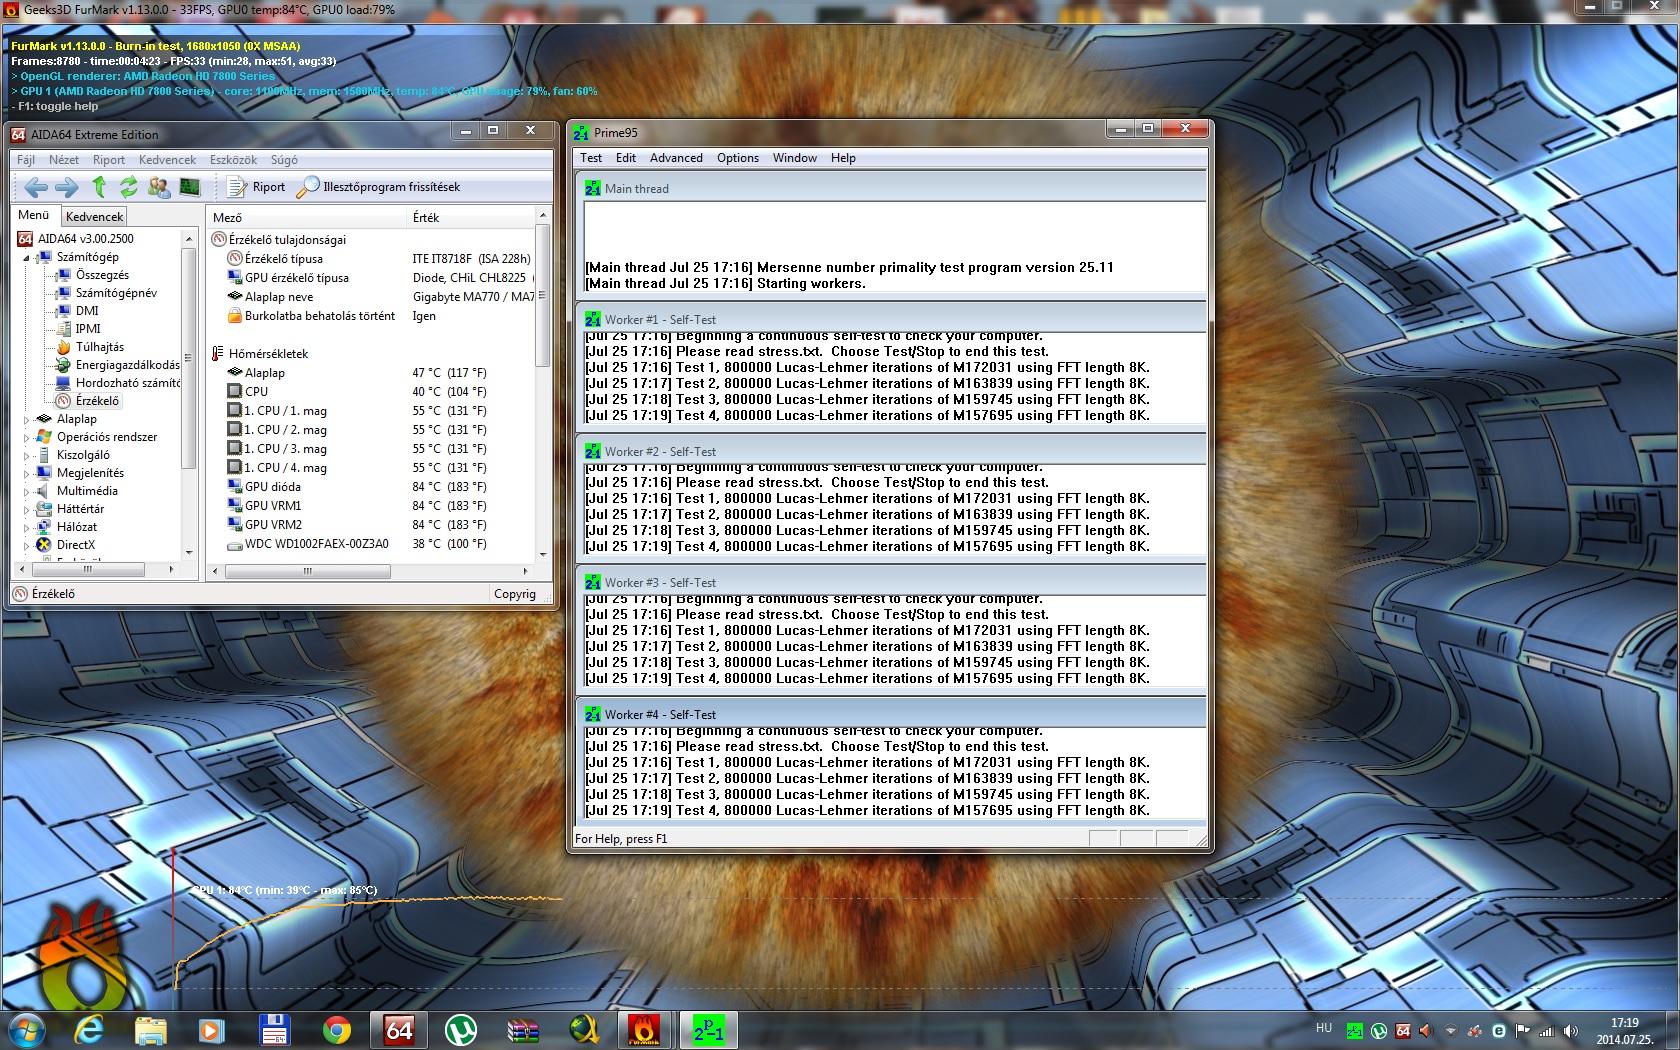The height and width of the screenshot is (1050, 1680).
Task: Click the Main thread window icon in Prime95
Action: coord(593,188)
